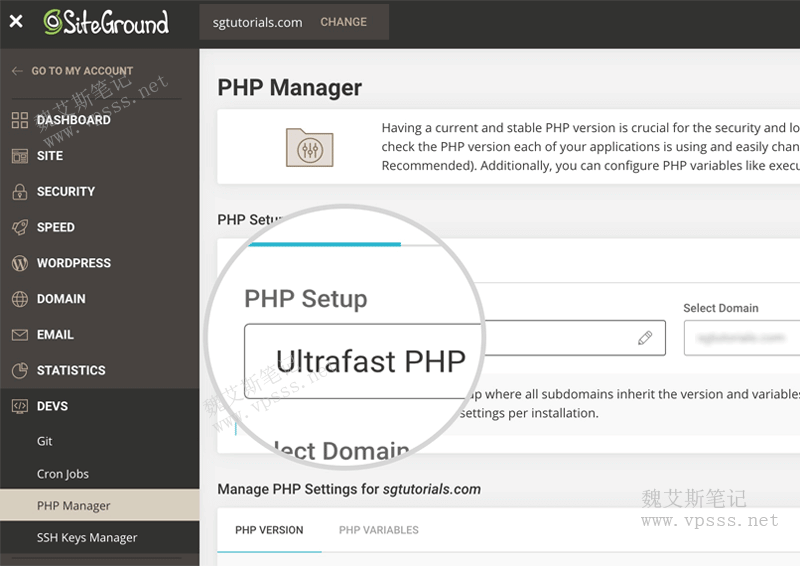Expand the WORDPRESS menu section

(x=73, y=263)
